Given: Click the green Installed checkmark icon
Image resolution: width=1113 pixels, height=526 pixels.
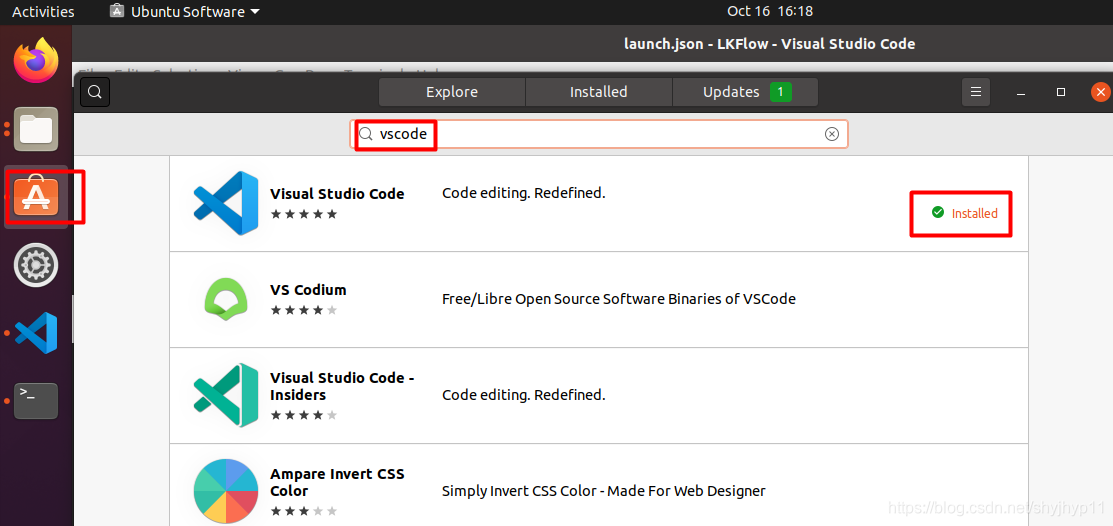Looking at the screenshot, I should pyautogui.click(x=938, y=212).
